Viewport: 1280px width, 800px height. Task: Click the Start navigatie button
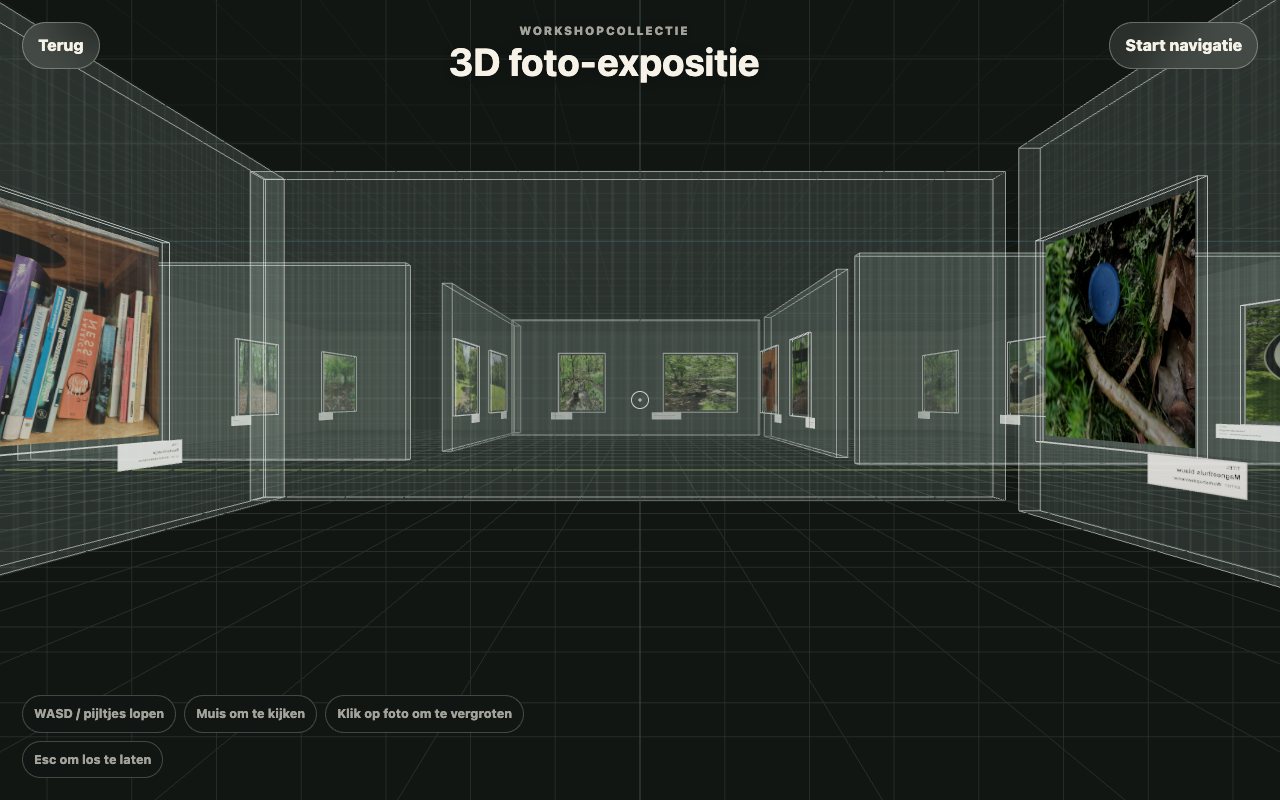click(x=1183, y=45)
